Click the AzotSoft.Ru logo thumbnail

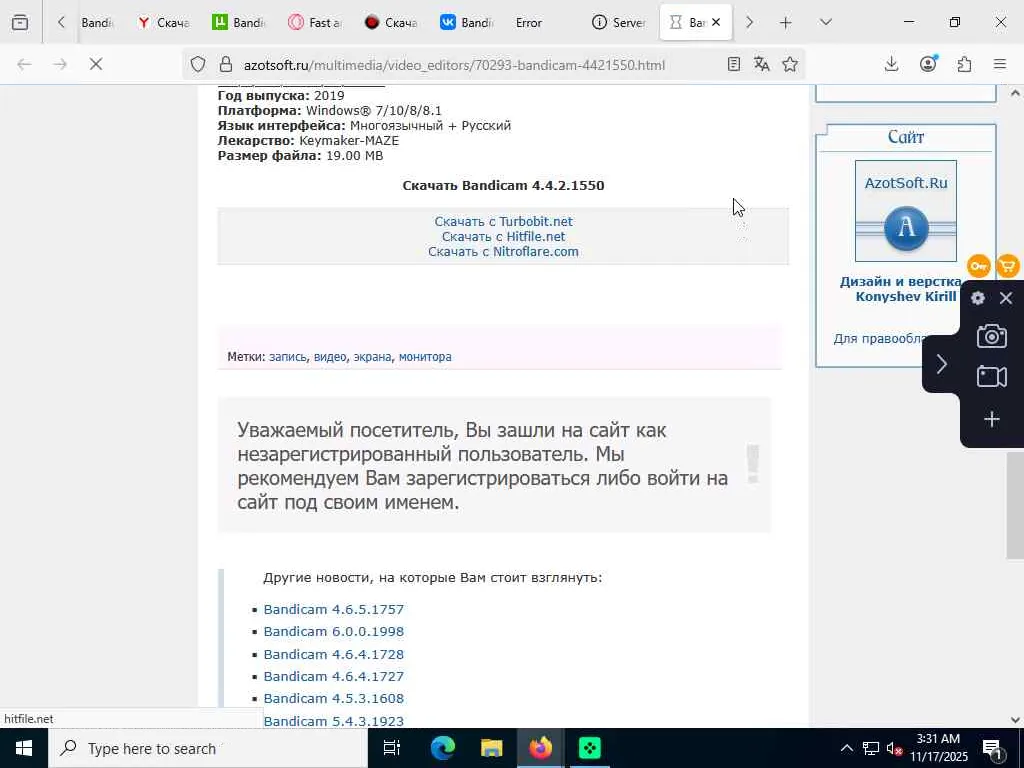coord(906,211)
